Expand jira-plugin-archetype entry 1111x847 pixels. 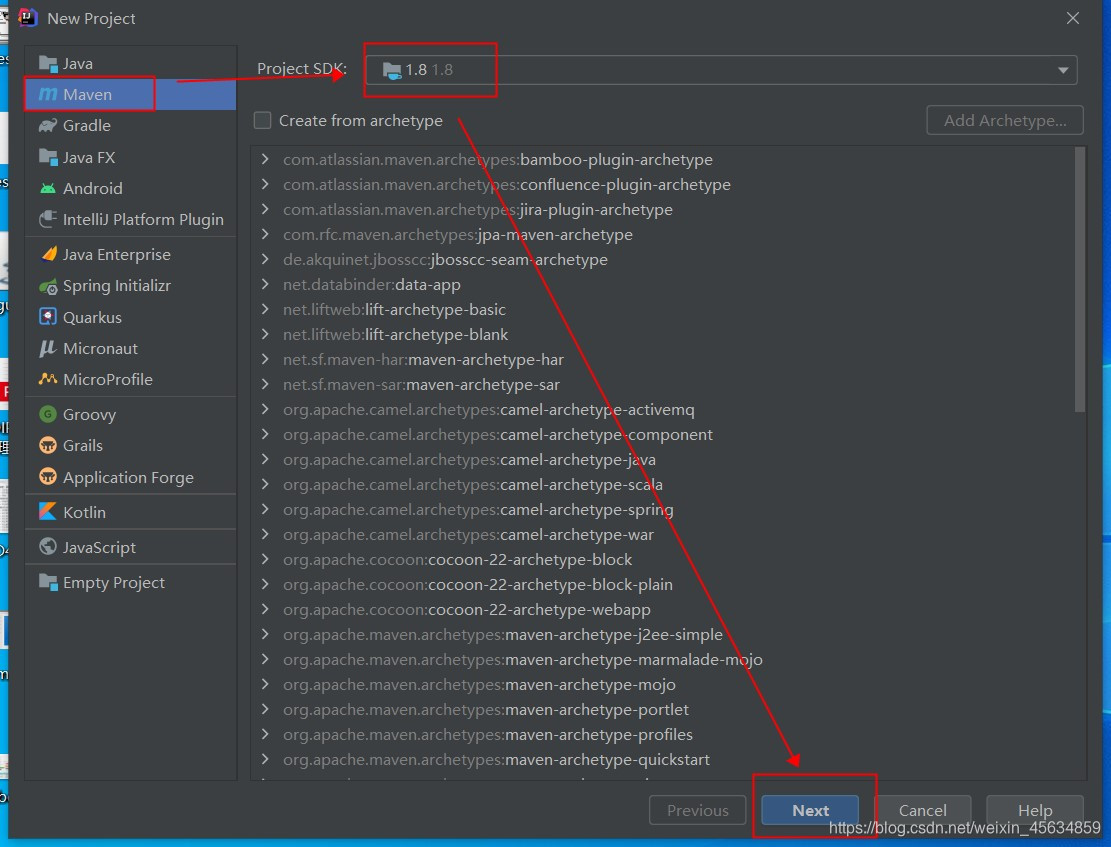265,209
